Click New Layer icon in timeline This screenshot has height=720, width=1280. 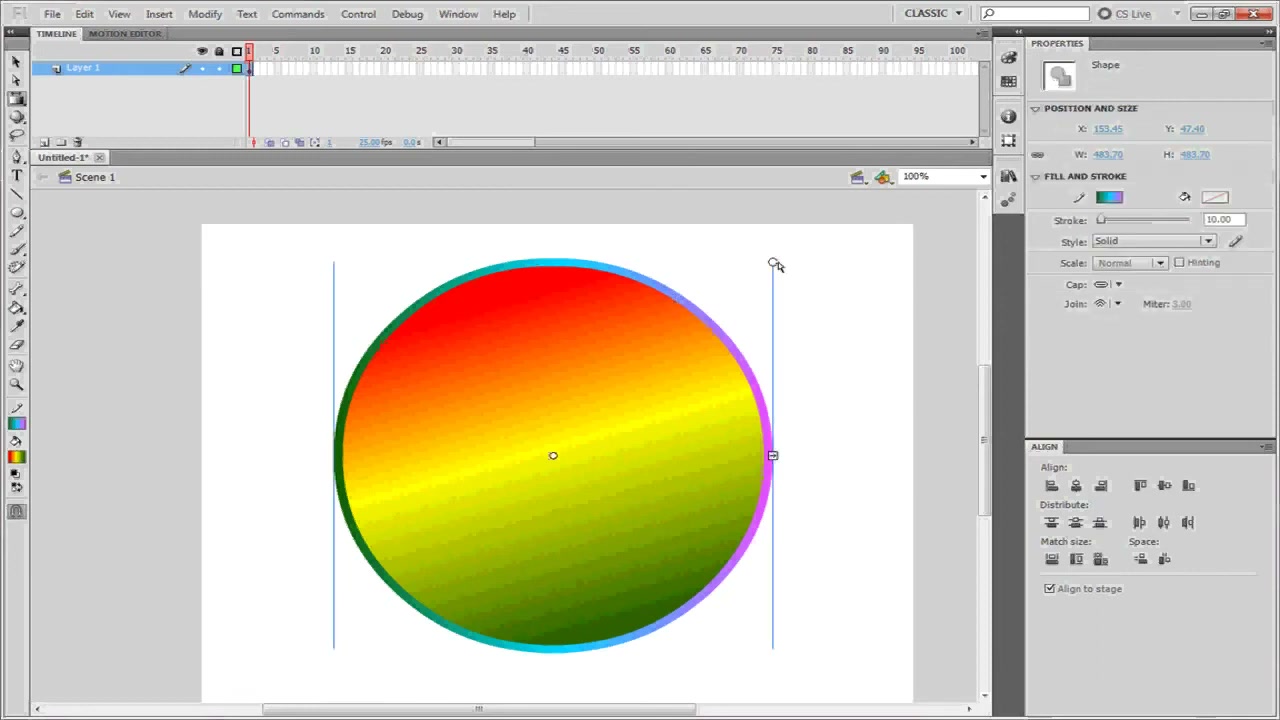coord(44,142)
